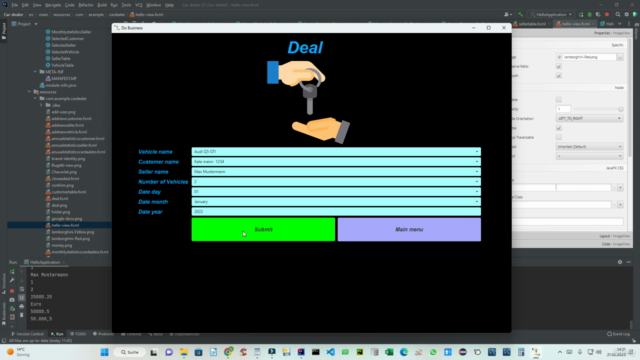Image resolution: width=640 pixels, height=360 pixels.
Task: Switch to the TODO tool tab
Action: 78,334
